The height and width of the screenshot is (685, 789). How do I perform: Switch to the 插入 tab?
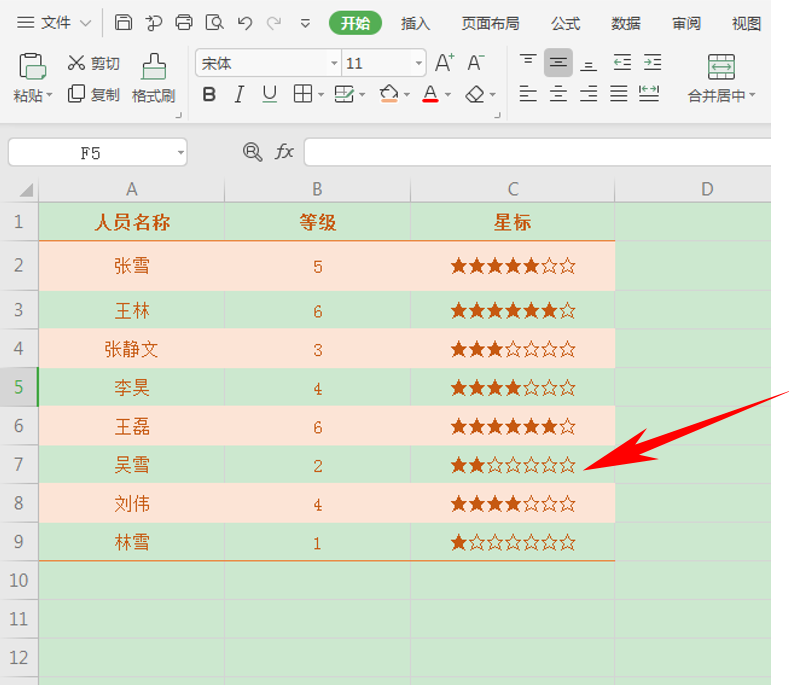(415, 23)
